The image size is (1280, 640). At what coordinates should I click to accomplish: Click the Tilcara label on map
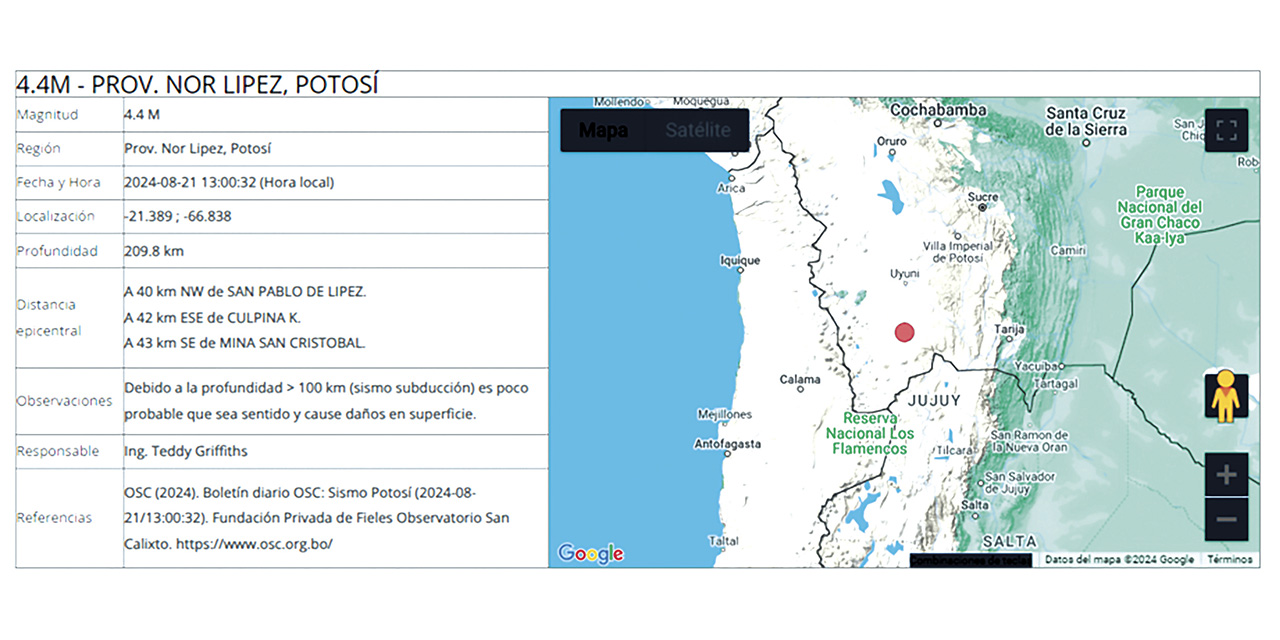pos(953,451)
